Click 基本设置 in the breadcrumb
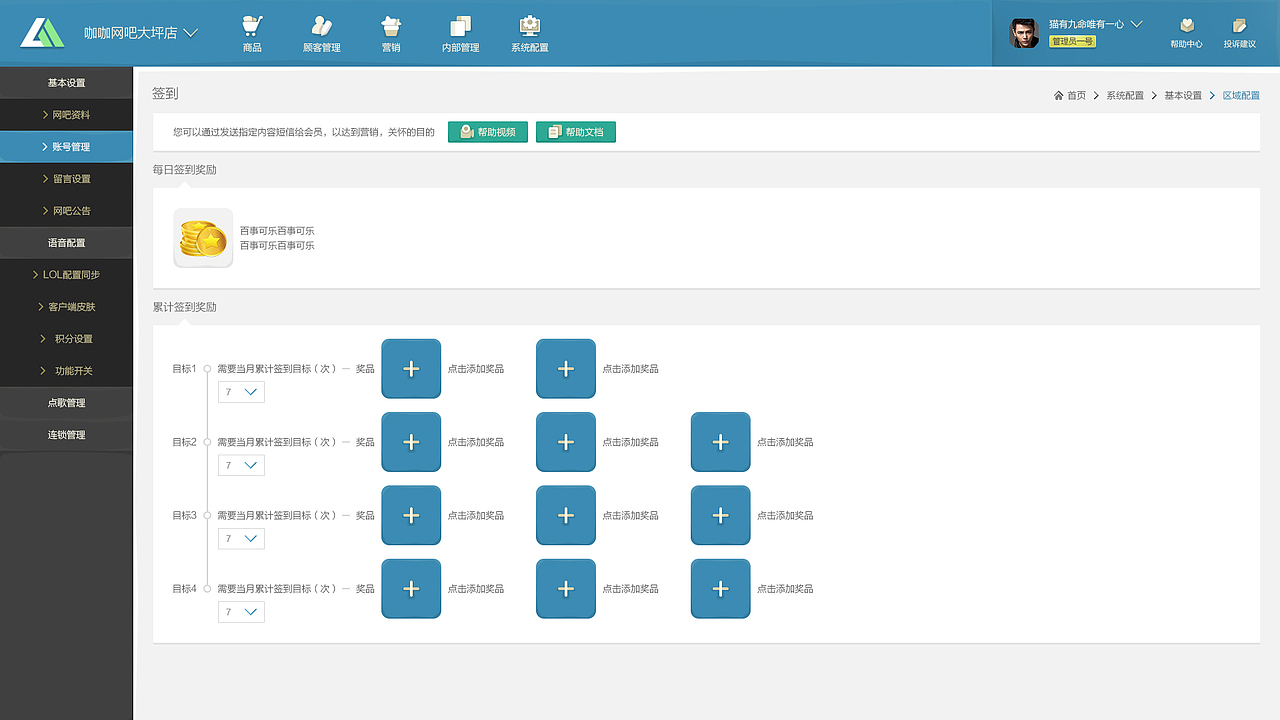1280x720 pixels. (1183, 96)
